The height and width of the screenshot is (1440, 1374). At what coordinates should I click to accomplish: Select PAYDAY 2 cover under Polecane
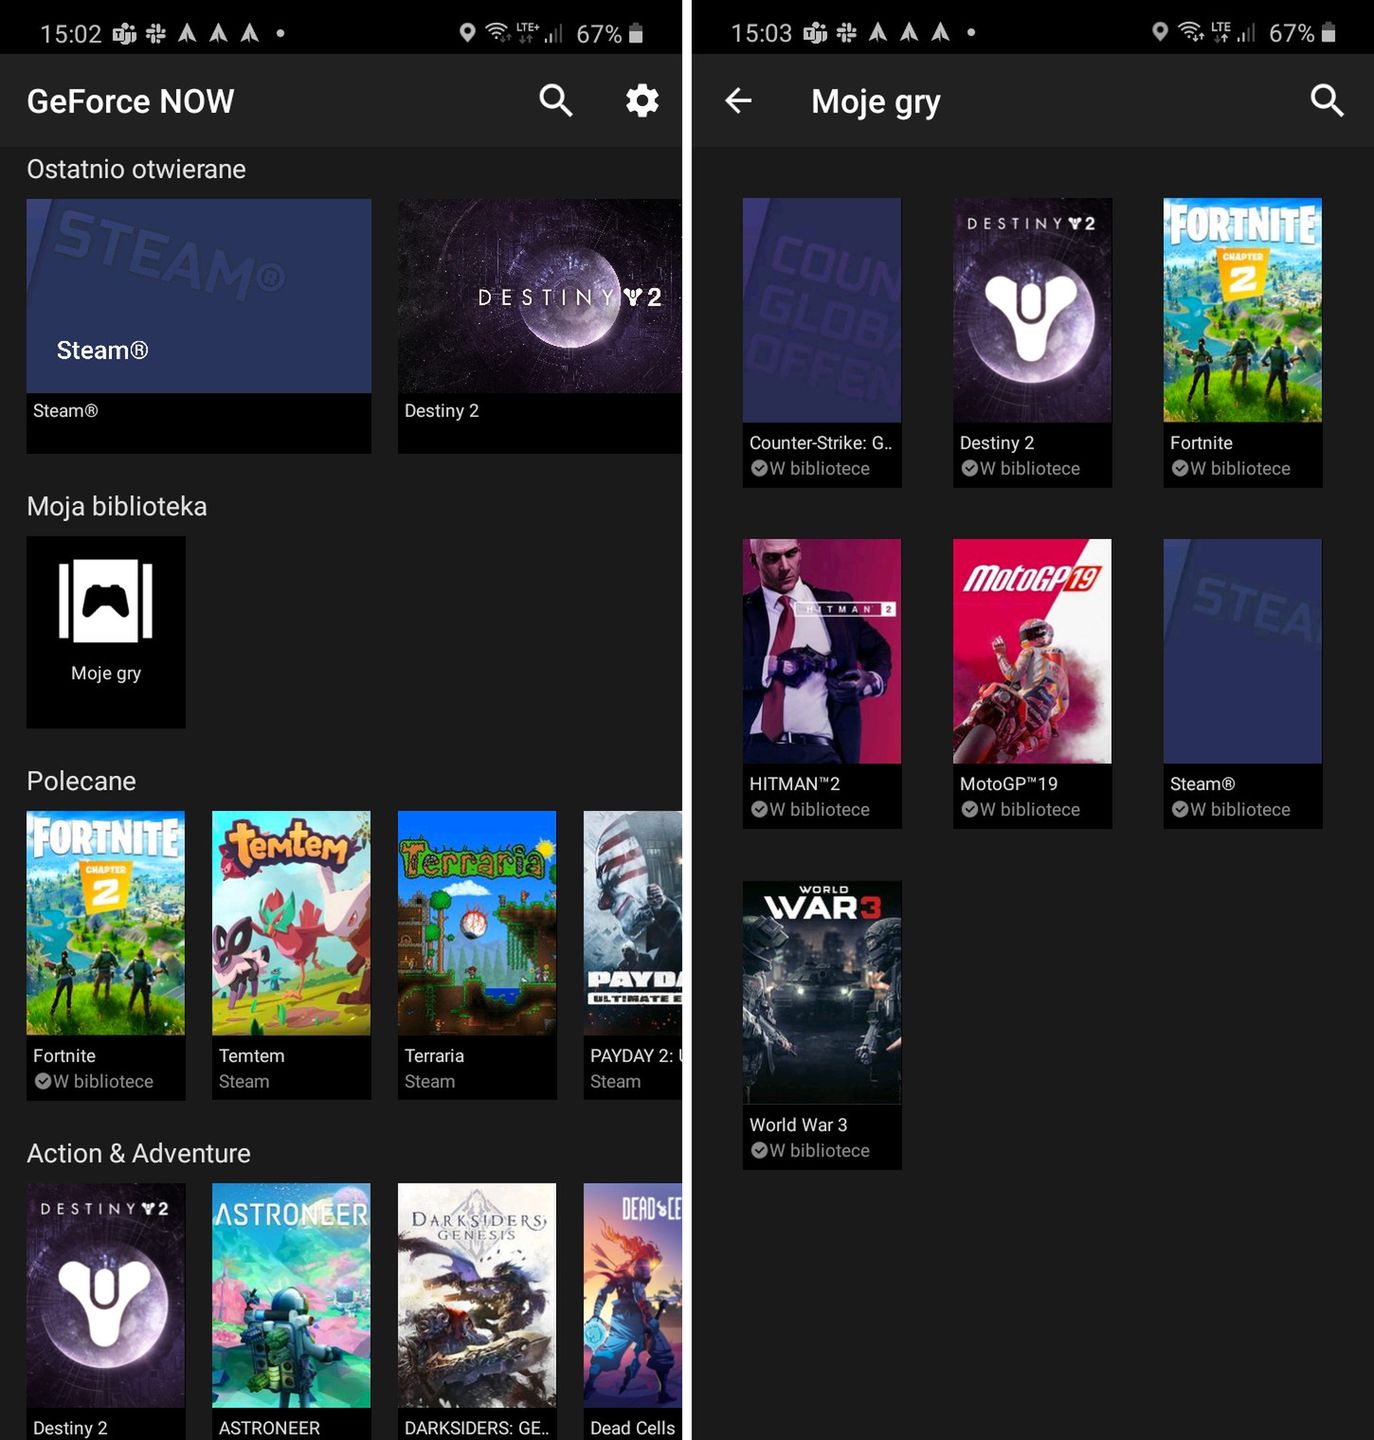(633, 923)
